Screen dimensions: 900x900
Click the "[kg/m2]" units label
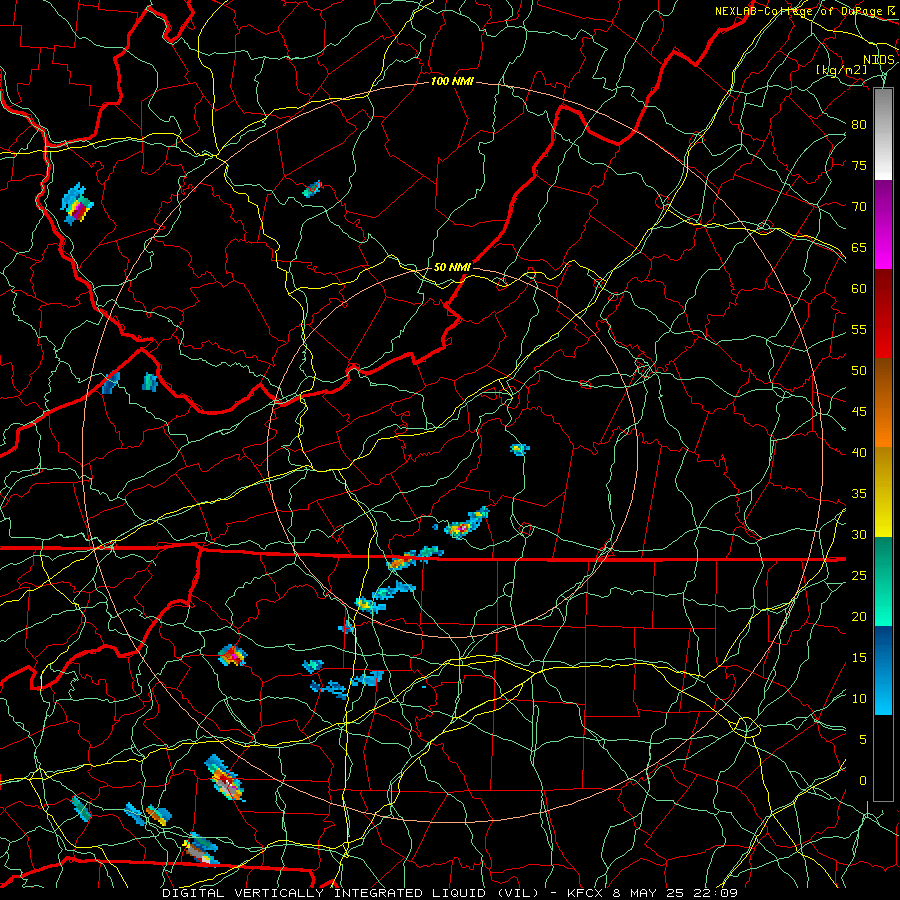[841, 70]
